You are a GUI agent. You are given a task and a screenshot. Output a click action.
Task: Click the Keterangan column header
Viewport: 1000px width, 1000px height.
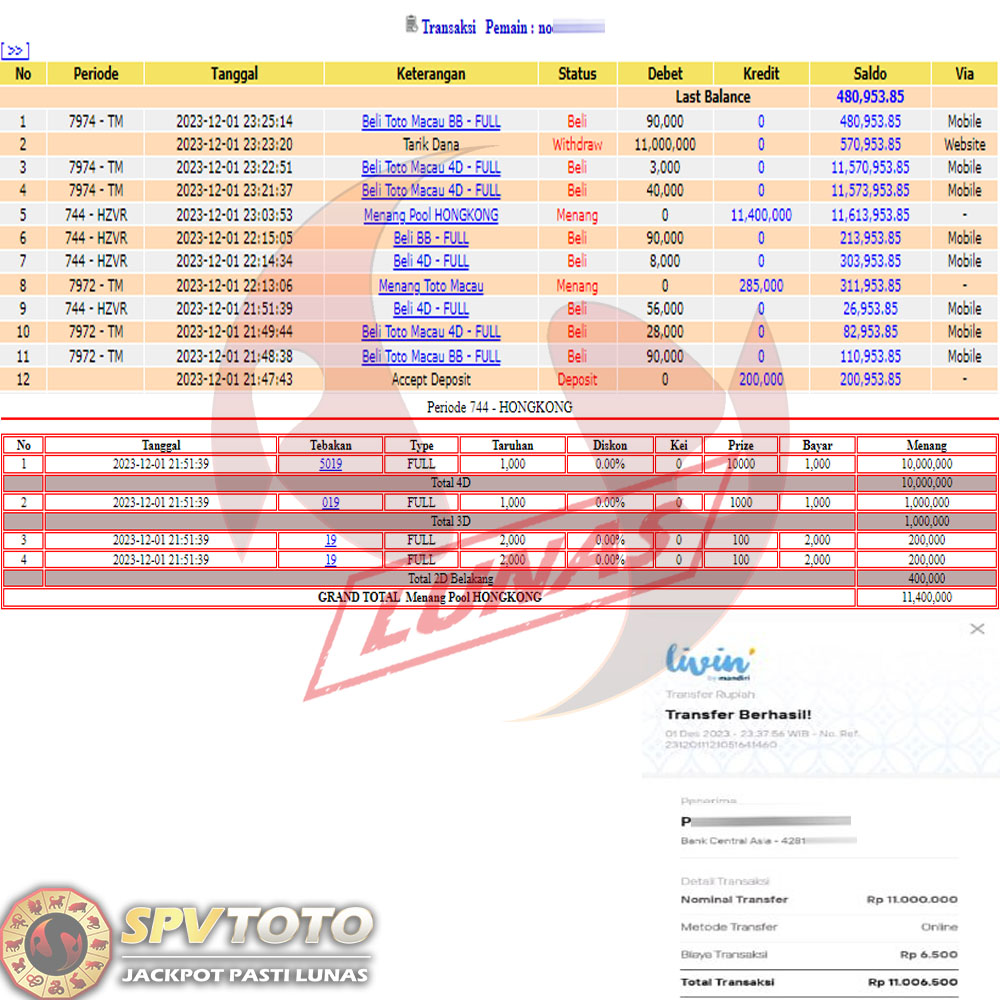(431, 73)
